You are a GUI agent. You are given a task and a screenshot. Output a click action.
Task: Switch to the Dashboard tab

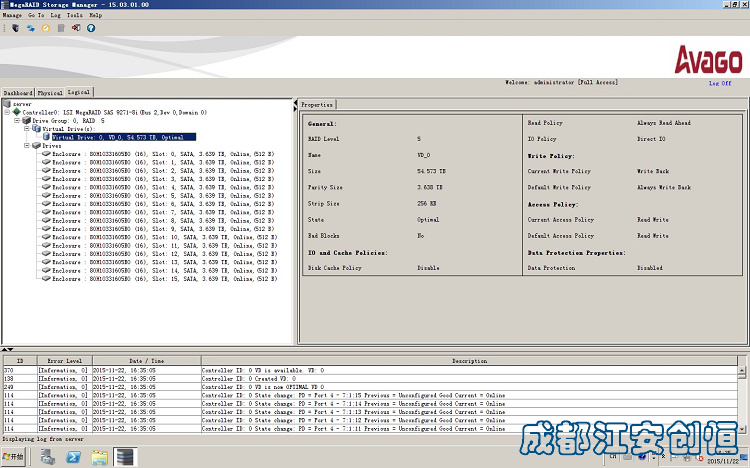[x=18, y=93]
